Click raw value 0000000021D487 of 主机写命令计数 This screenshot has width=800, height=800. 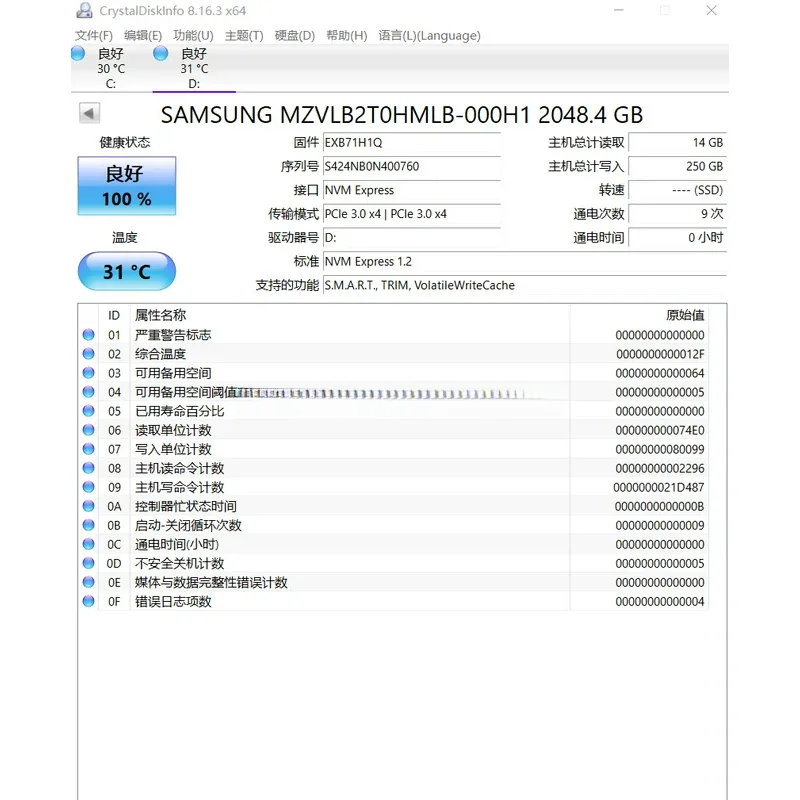(x=659, y=487)
